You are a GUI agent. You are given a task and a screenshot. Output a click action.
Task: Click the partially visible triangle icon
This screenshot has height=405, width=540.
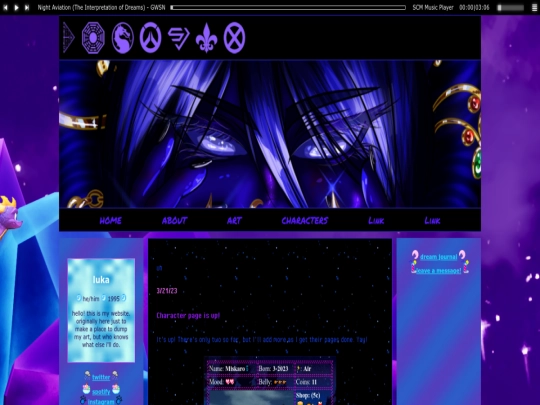pos(68,38)
